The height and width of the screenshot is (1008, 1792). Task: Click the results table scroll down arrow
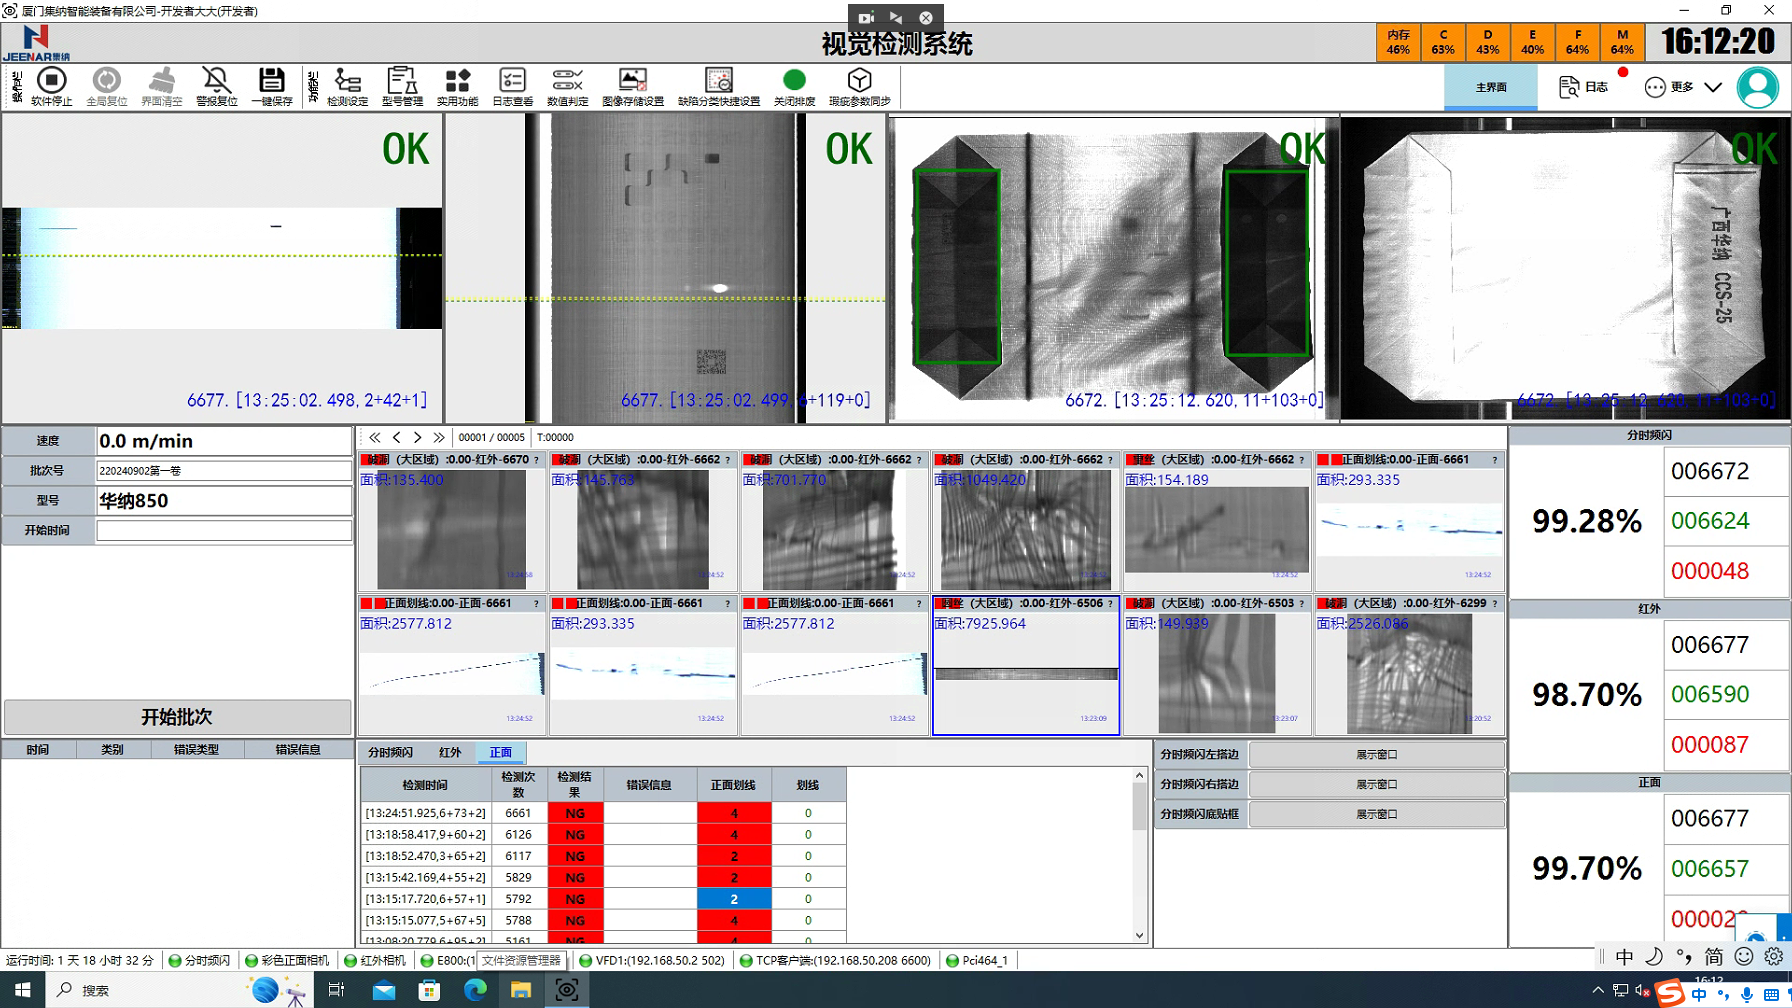[1139, 935]
